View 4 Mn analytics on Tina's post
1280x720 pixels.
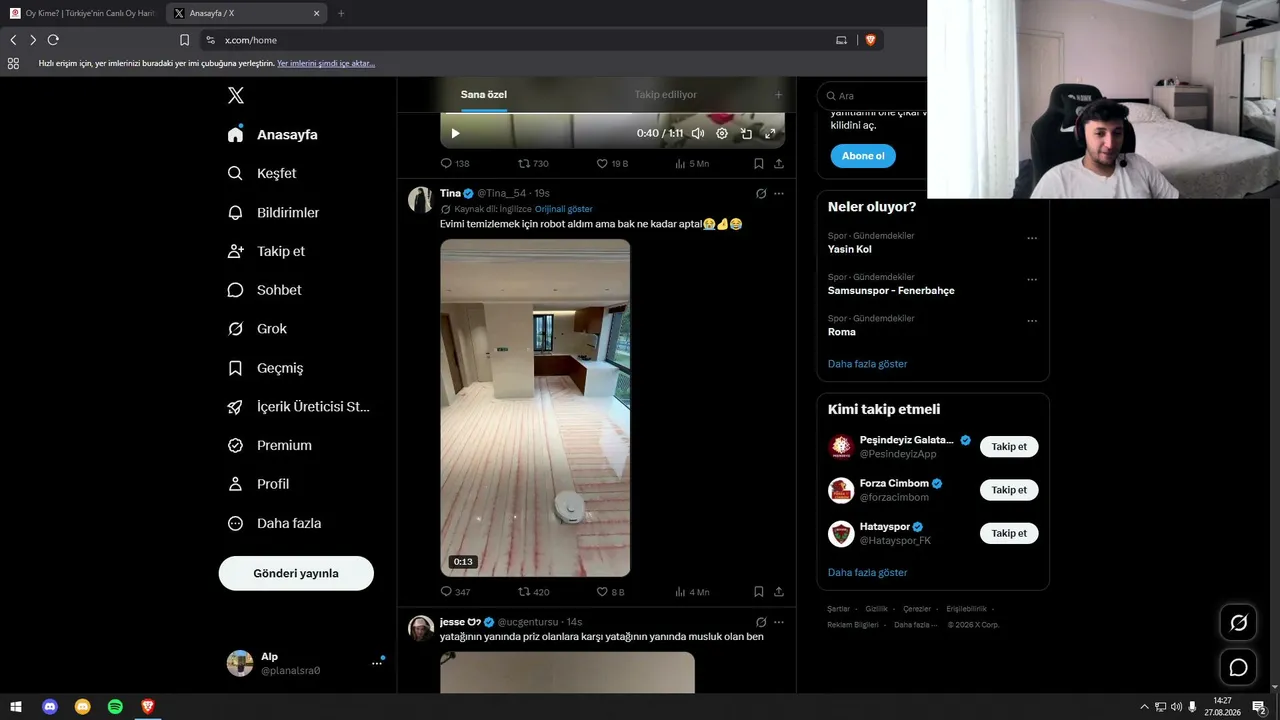(x=692, y=592)
